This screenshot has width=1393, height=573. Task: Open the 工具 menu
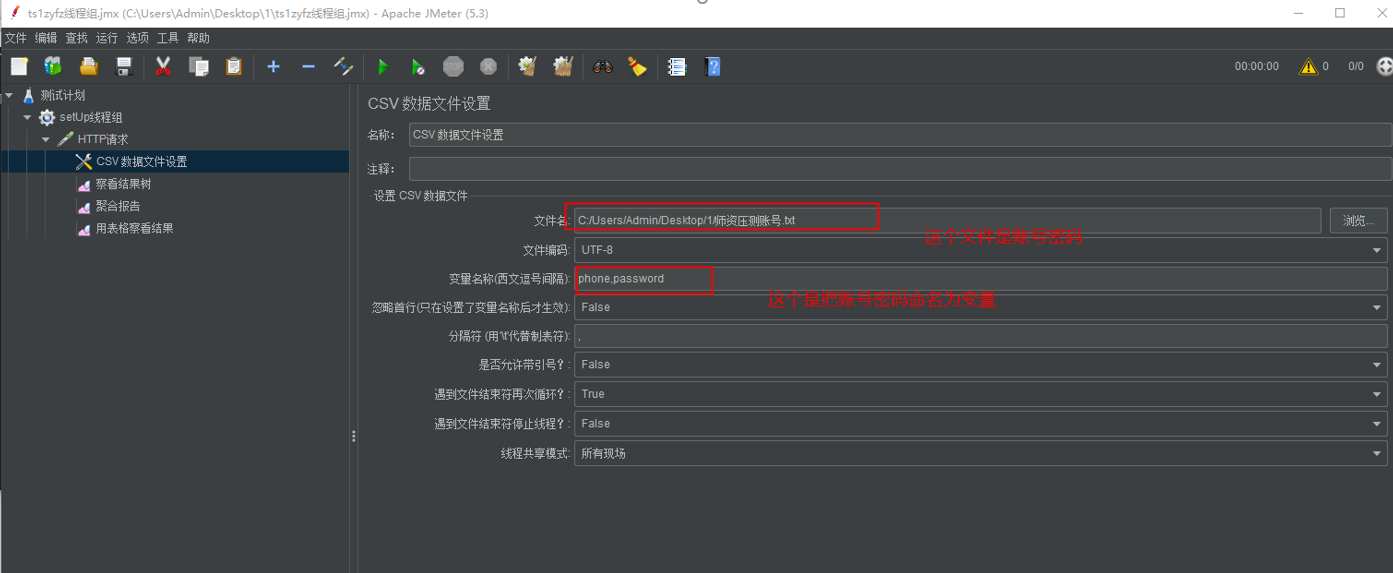point(168,38)
